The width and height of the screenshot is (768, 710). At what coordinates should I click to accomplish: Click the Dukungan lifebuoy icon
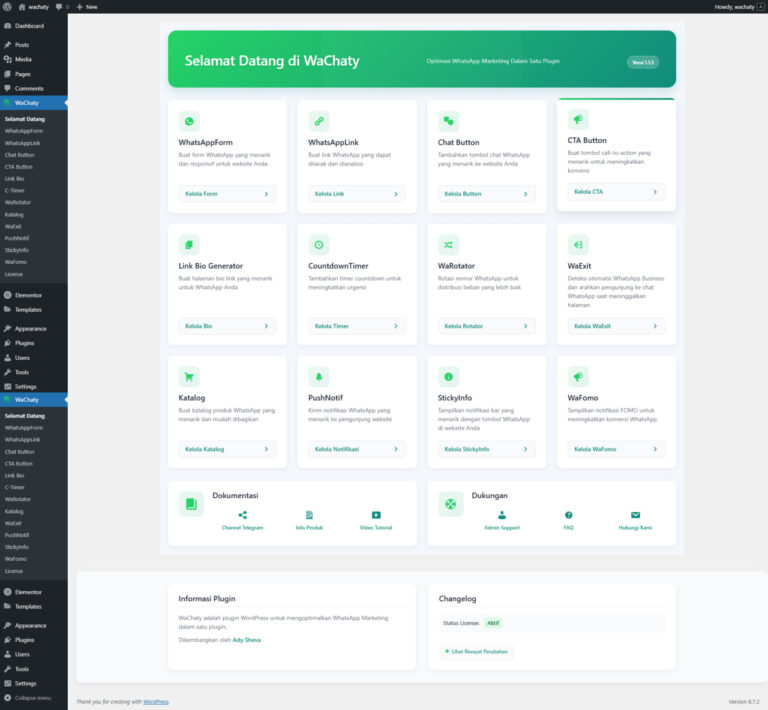451,504
